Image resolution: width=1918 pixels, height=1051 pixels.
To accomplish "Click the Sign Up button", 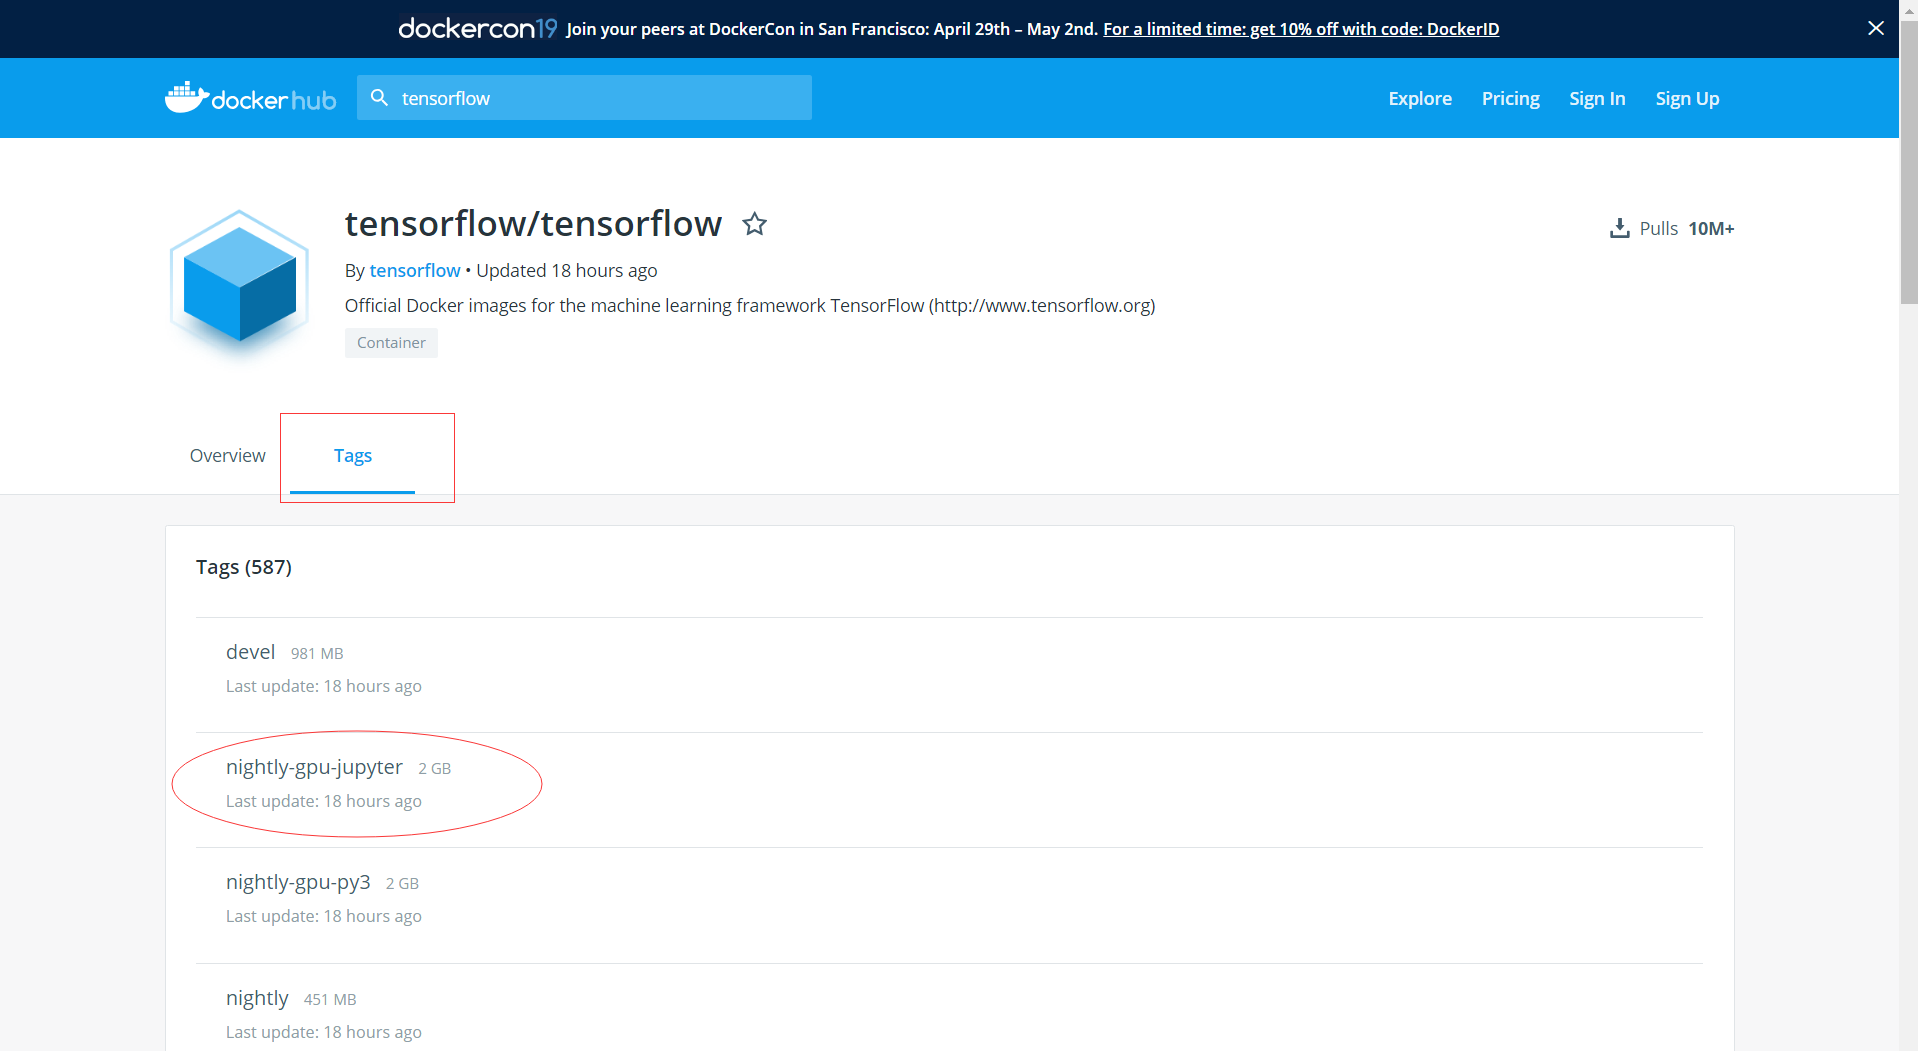I will (x=1686, y=98).
